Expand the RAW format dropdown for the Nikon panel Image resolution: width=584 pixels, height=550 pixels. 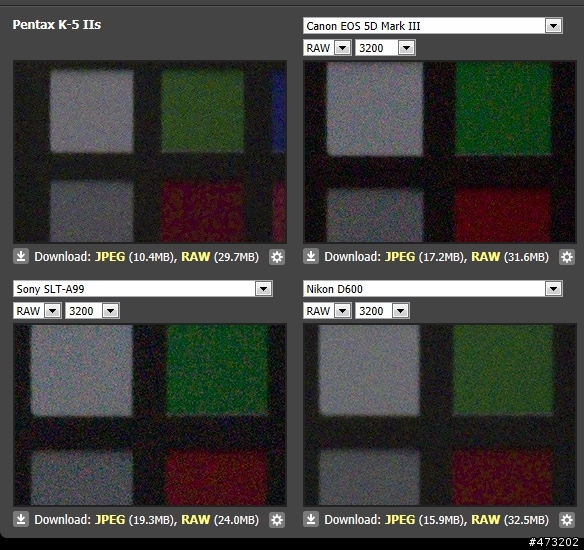coord(327,311)
